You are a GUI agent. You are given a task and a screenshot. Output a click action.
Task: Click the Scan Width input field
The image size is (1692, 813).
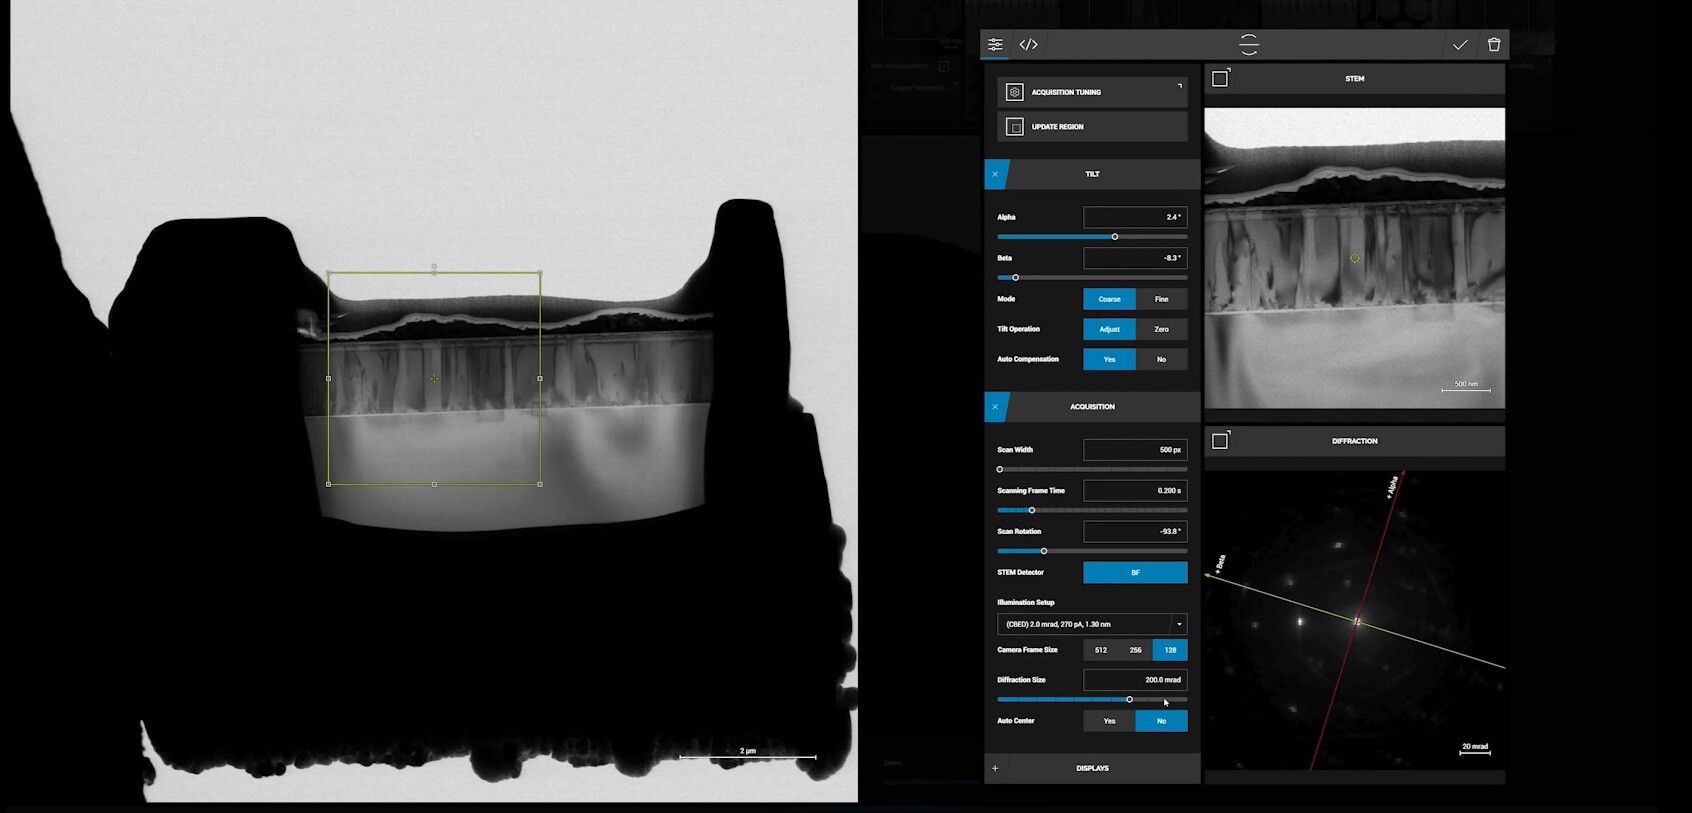[1135, 450]
